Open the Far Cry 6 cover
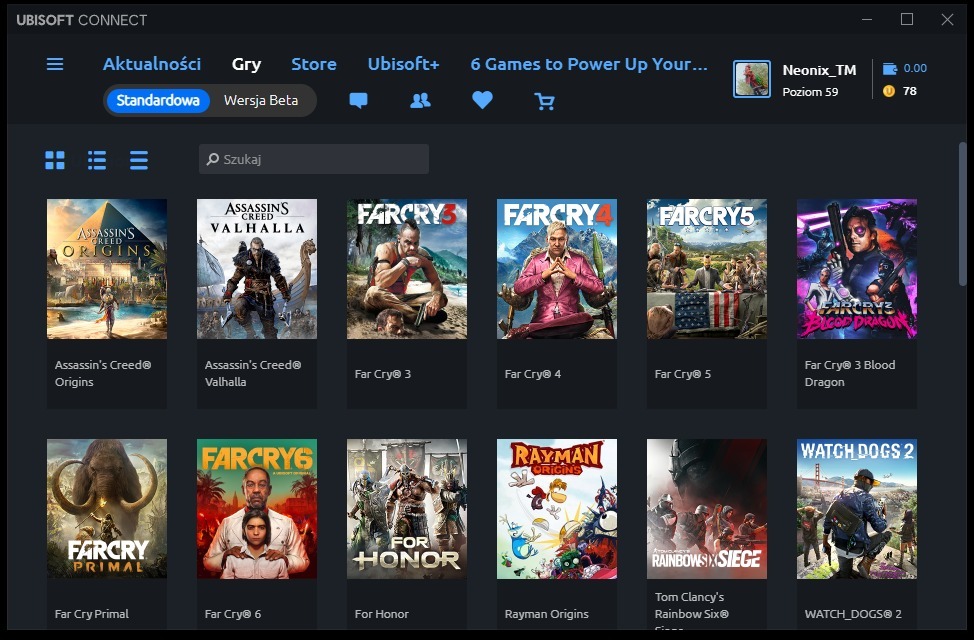 click(257, 509)
